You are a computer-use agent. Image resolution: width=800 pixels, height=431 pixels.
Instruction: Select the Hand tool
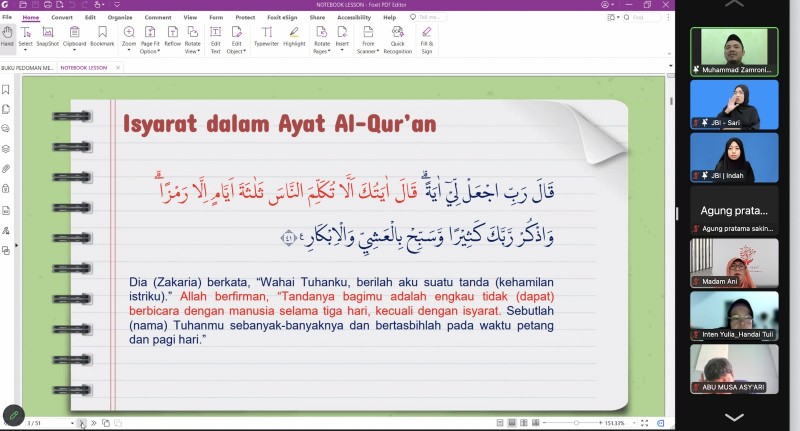tap(7, 37)
